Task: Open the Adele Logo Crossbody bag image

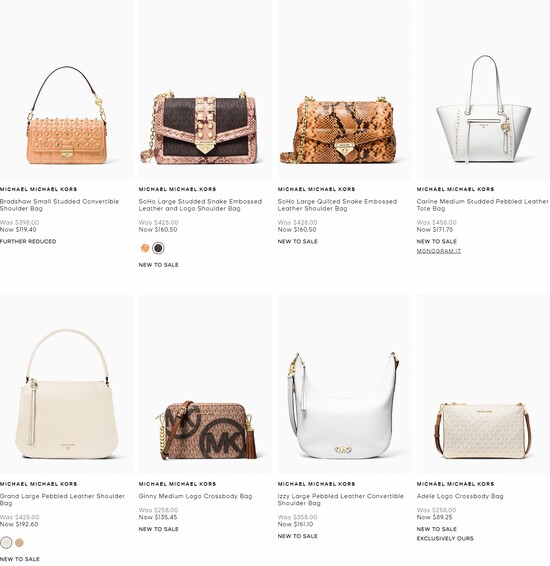Action: pyautogui.click(x=483, y=384)
